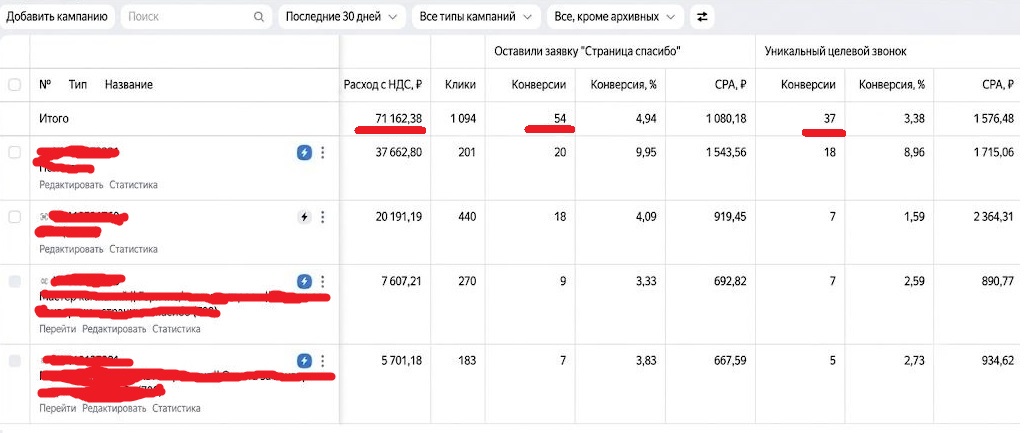Sort by "Расход с НДС, ₽" column
Image resolution: width=1024 pixels, height=433 pixels.
pos(383,84)
